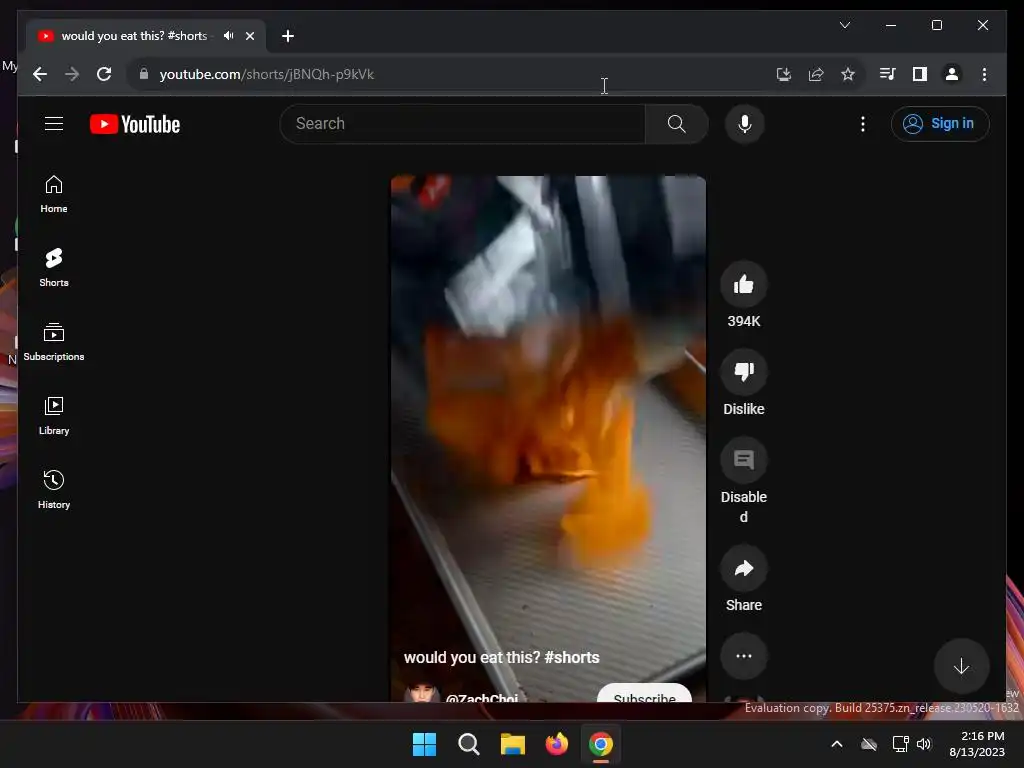This screenshot has width=1024, height=768.
Task: Open File Explorer from taskbar
Action: [x=513, y=744]
